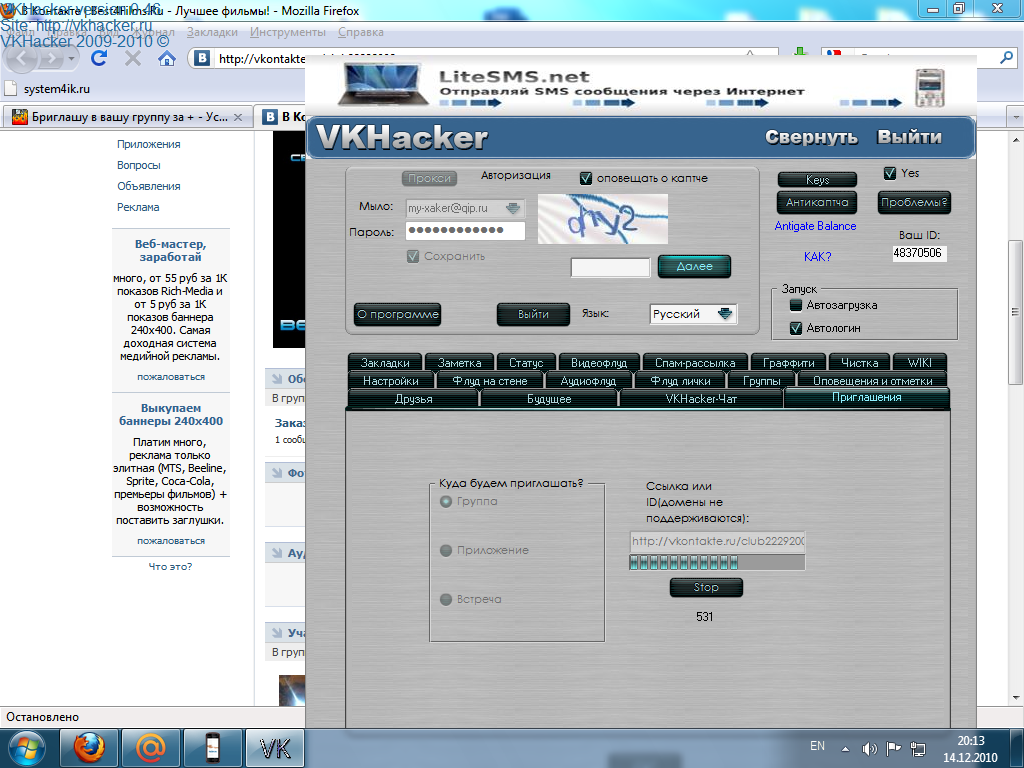Click the captcha answer input field
Image resolution: width=1024 pixels, height=768 pixels.
click(611, 267)
